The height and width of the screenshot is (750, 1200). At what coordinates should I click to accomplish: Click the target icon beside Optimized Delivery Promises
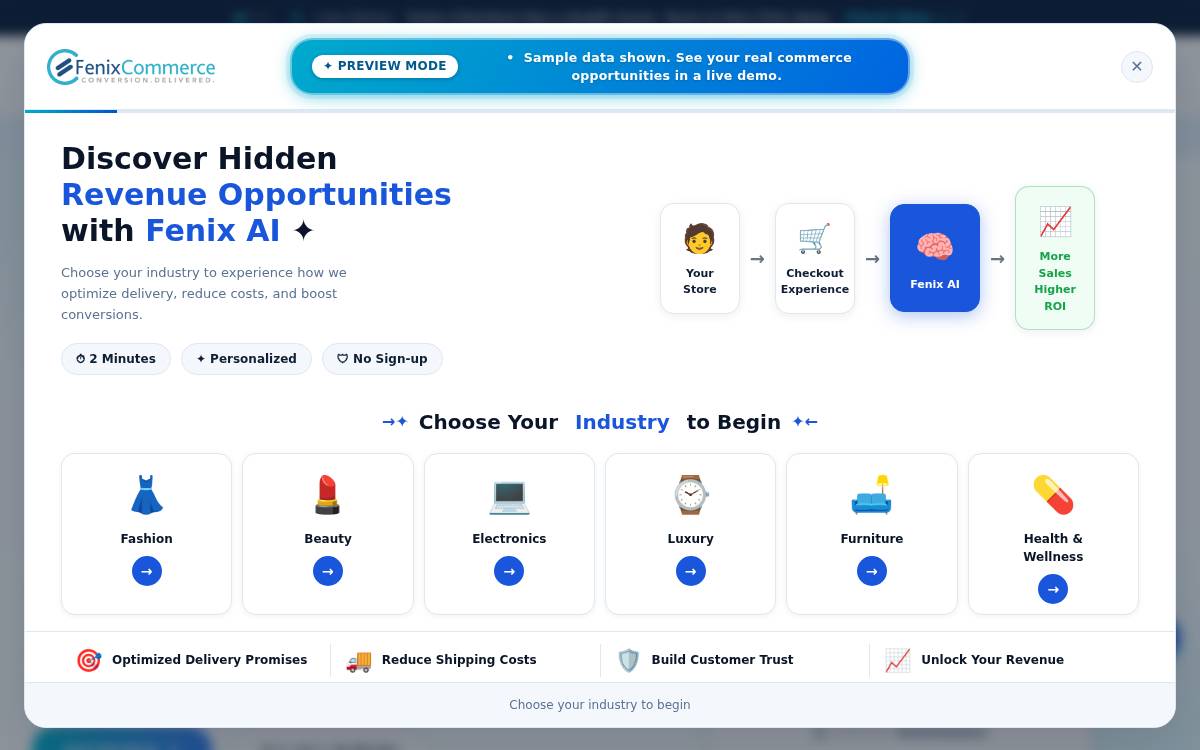pyautogui.click(x=89, y=660)
